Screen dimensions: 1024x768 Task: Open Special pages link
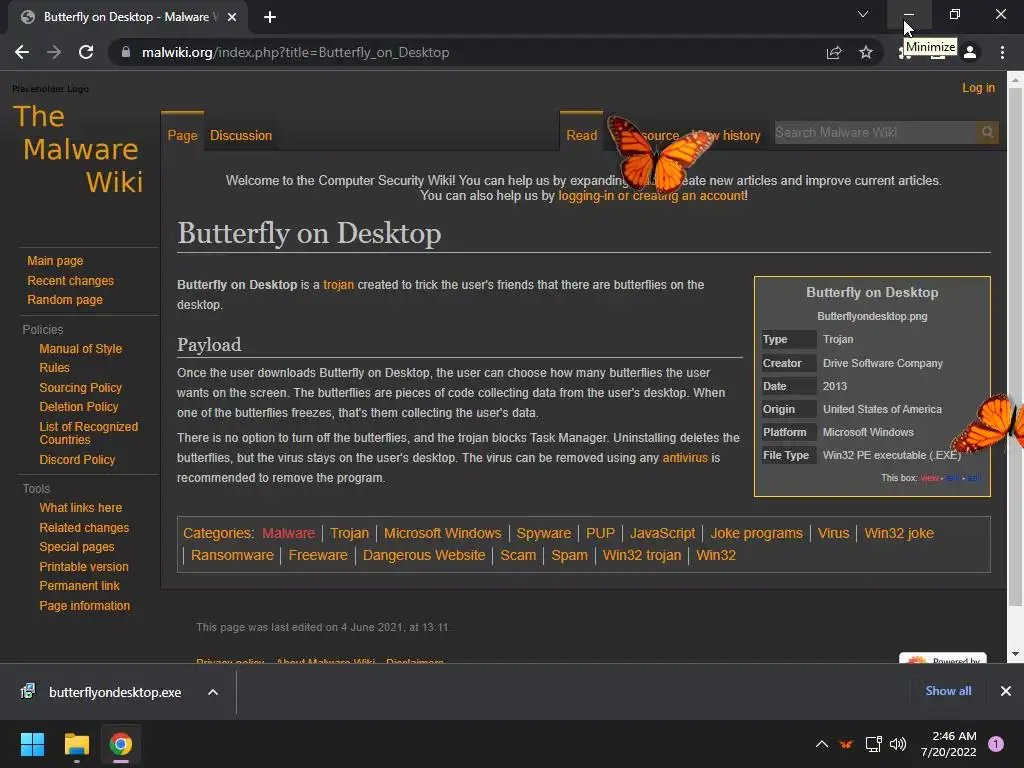(x=76, y=547)
